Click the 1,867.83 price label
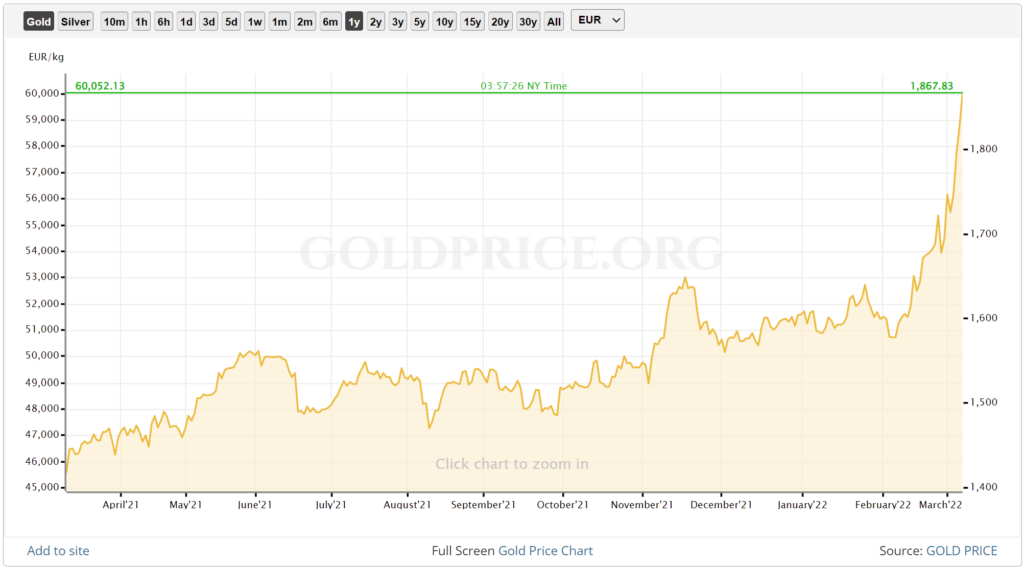Image resolution: width=1024 pixels, height=569 pixels. point(931,86)
